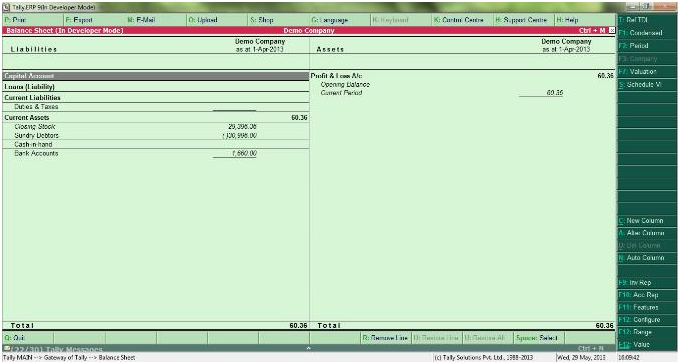Screen dimensions: 680x364
Task: Open F9 Inv Rep
Action: [647, 283]
